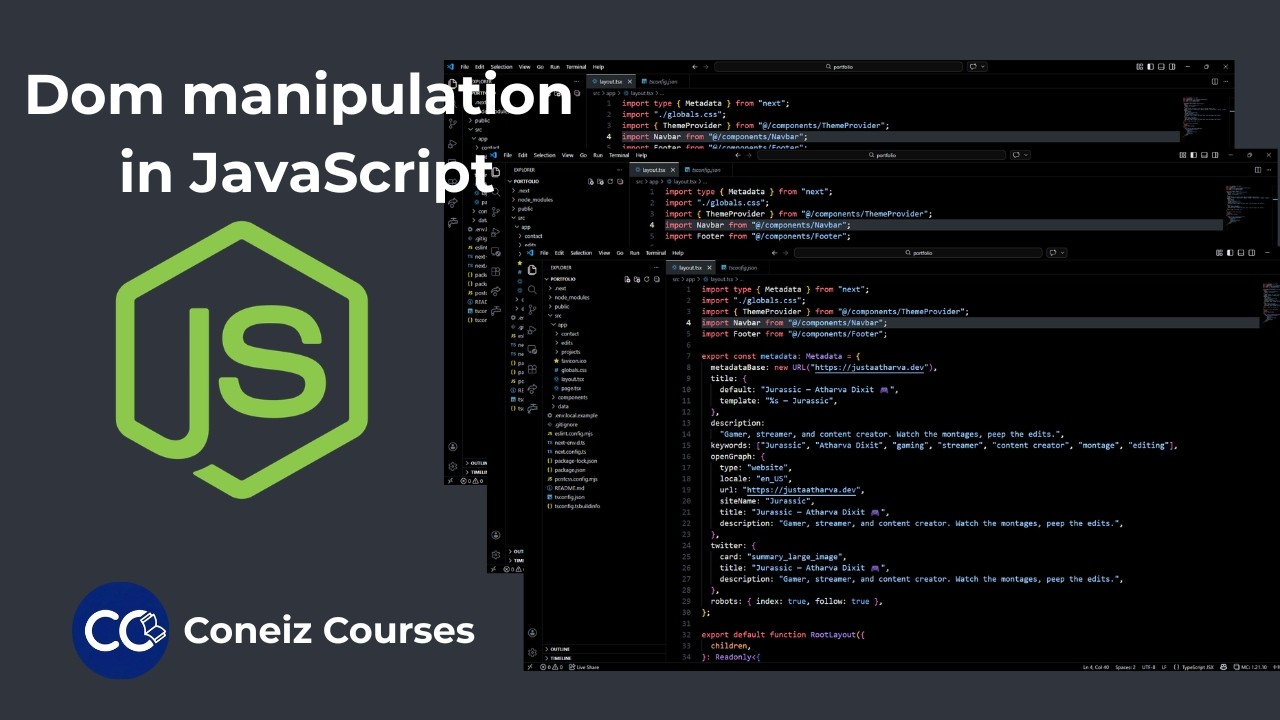Open Extensions view in front window activity bar
Viewport: 1280px width, 720px height.
click(532, 369)
